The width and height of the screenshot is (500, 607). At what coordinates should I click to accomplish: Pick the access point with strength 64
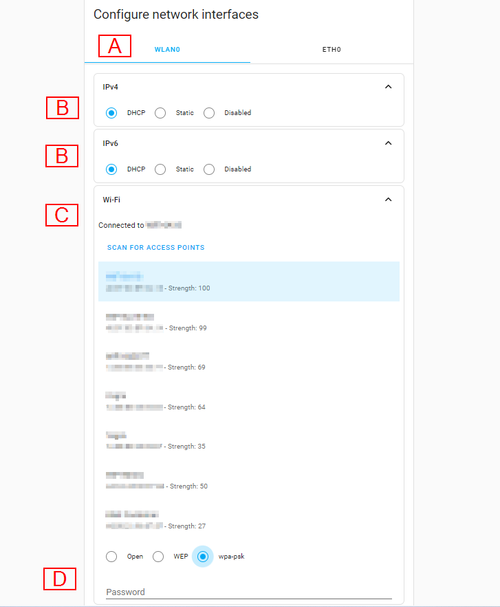click(249, 401)
